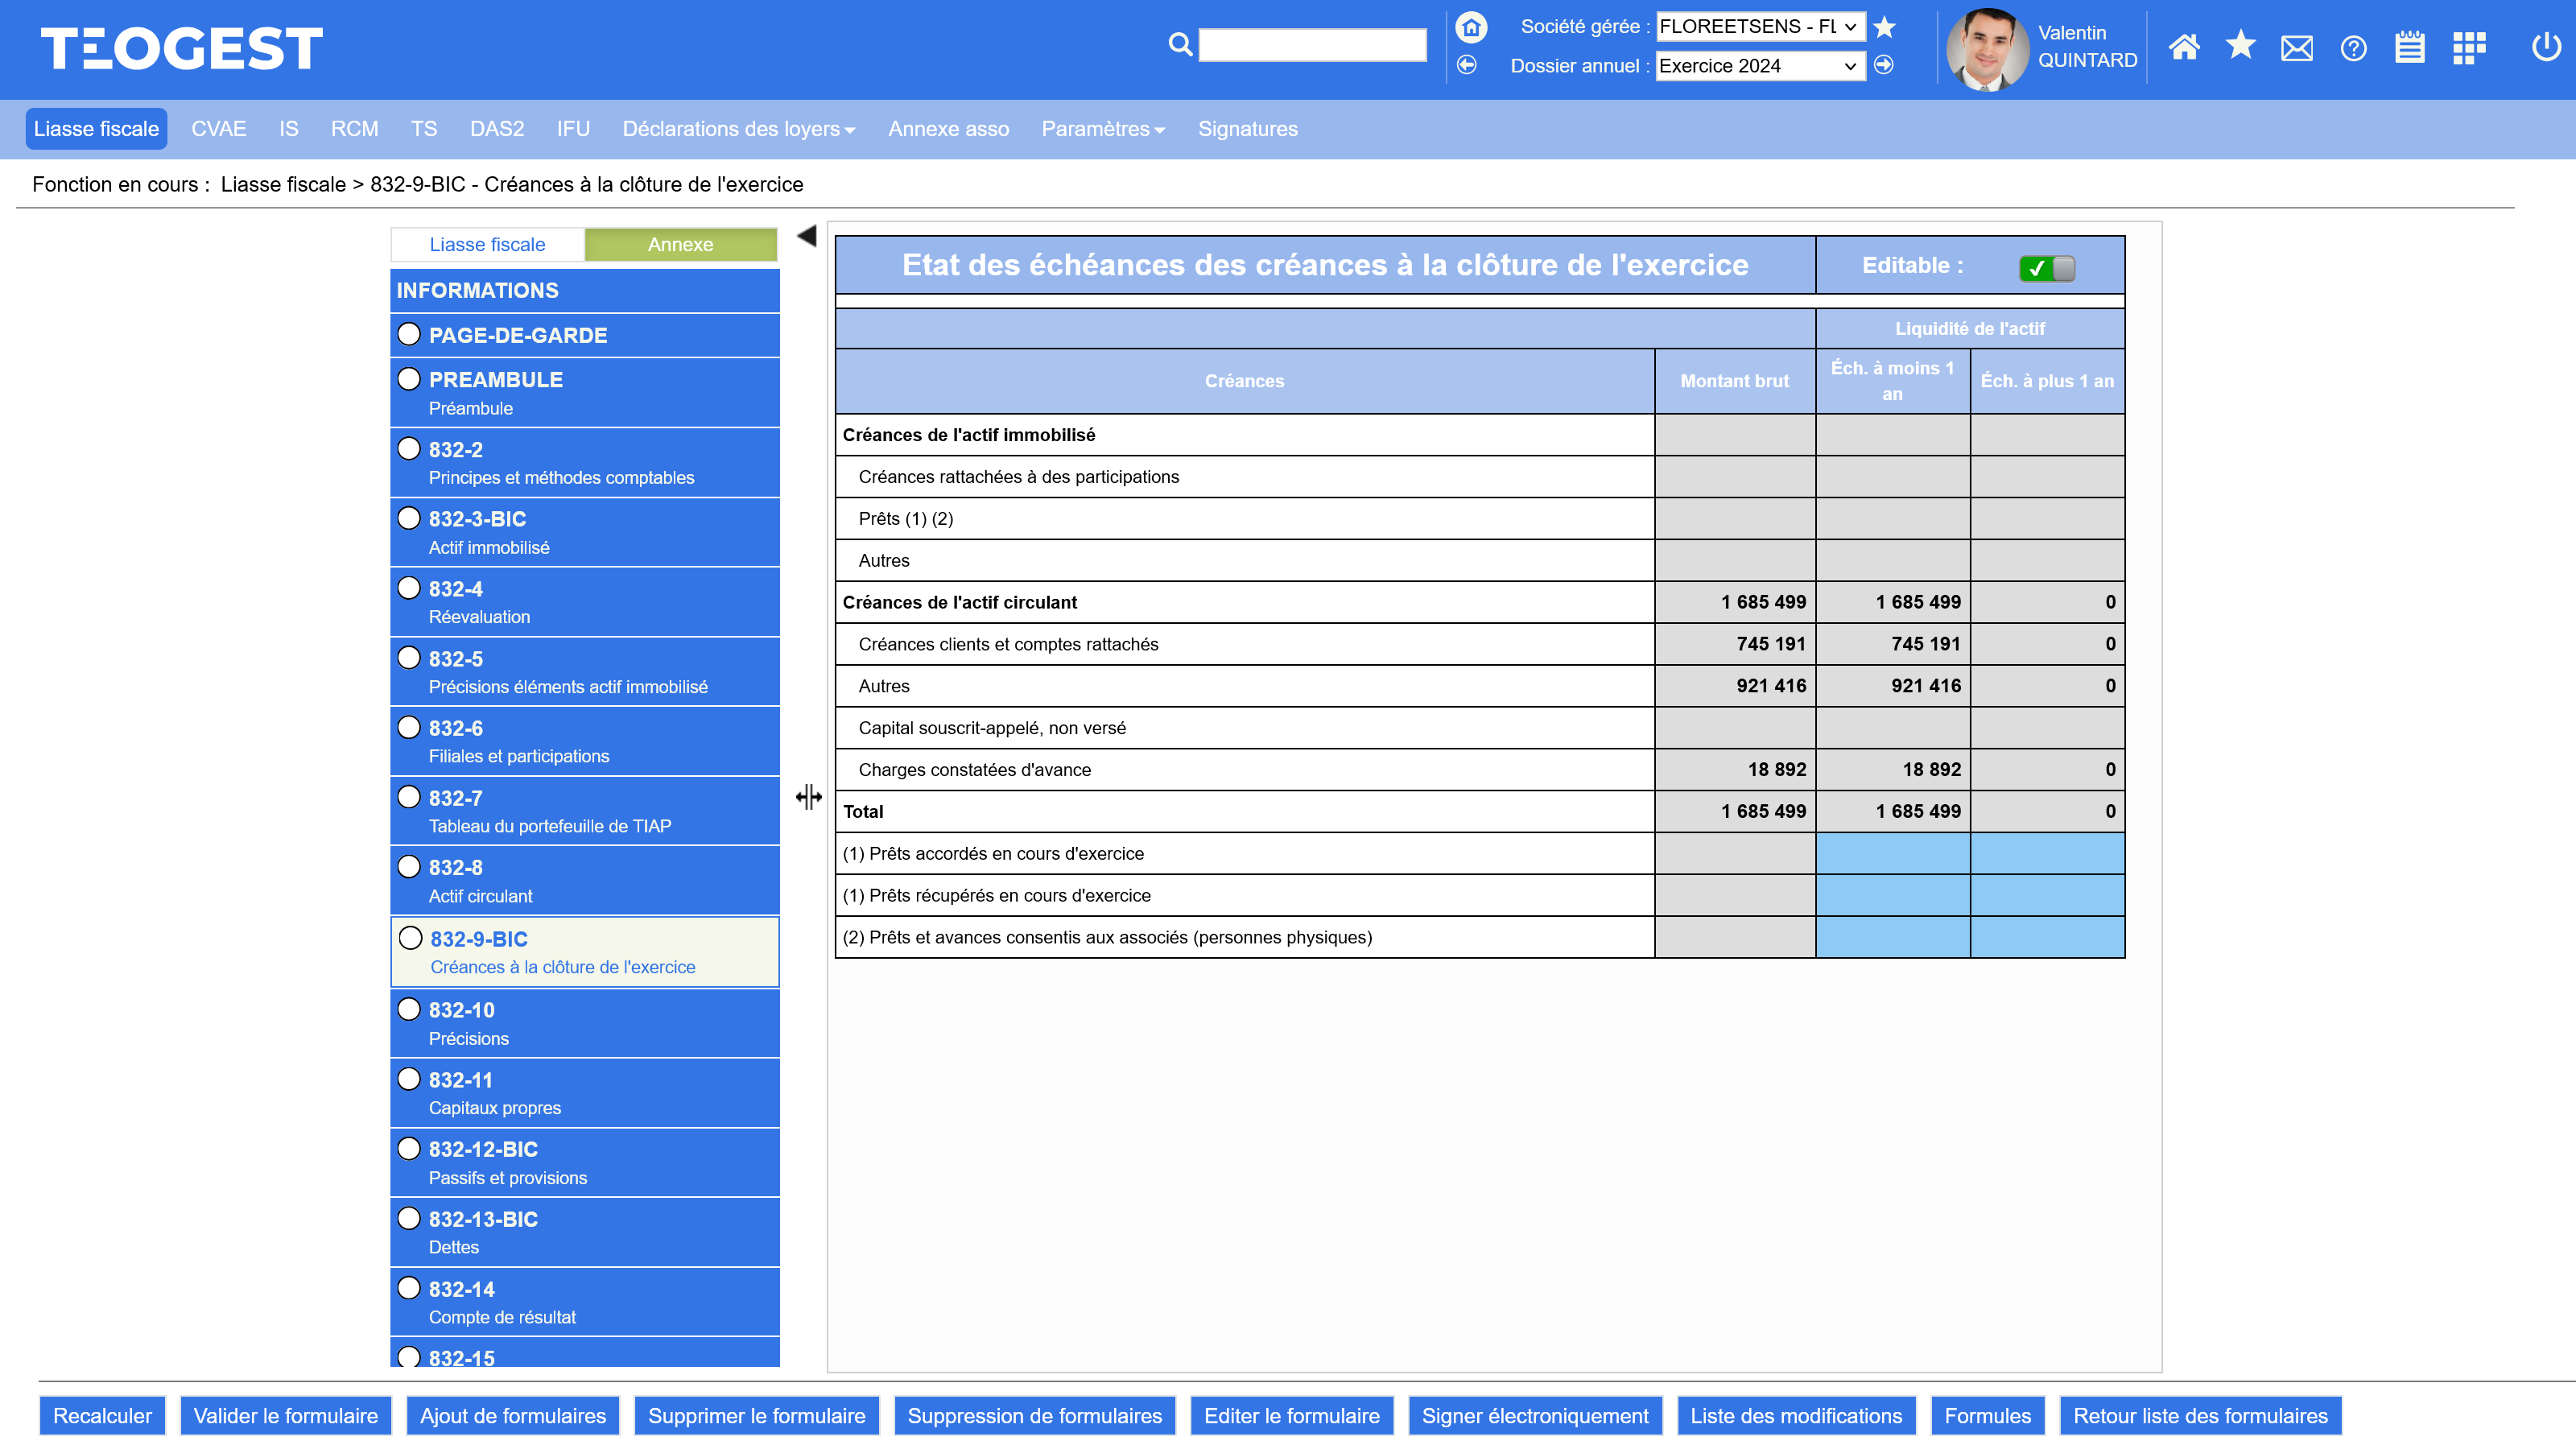Image resolution: width=2576 pixels, height=1449 pixels.
Task: Open the help question mark icon
Action: tap(2354, 48)
